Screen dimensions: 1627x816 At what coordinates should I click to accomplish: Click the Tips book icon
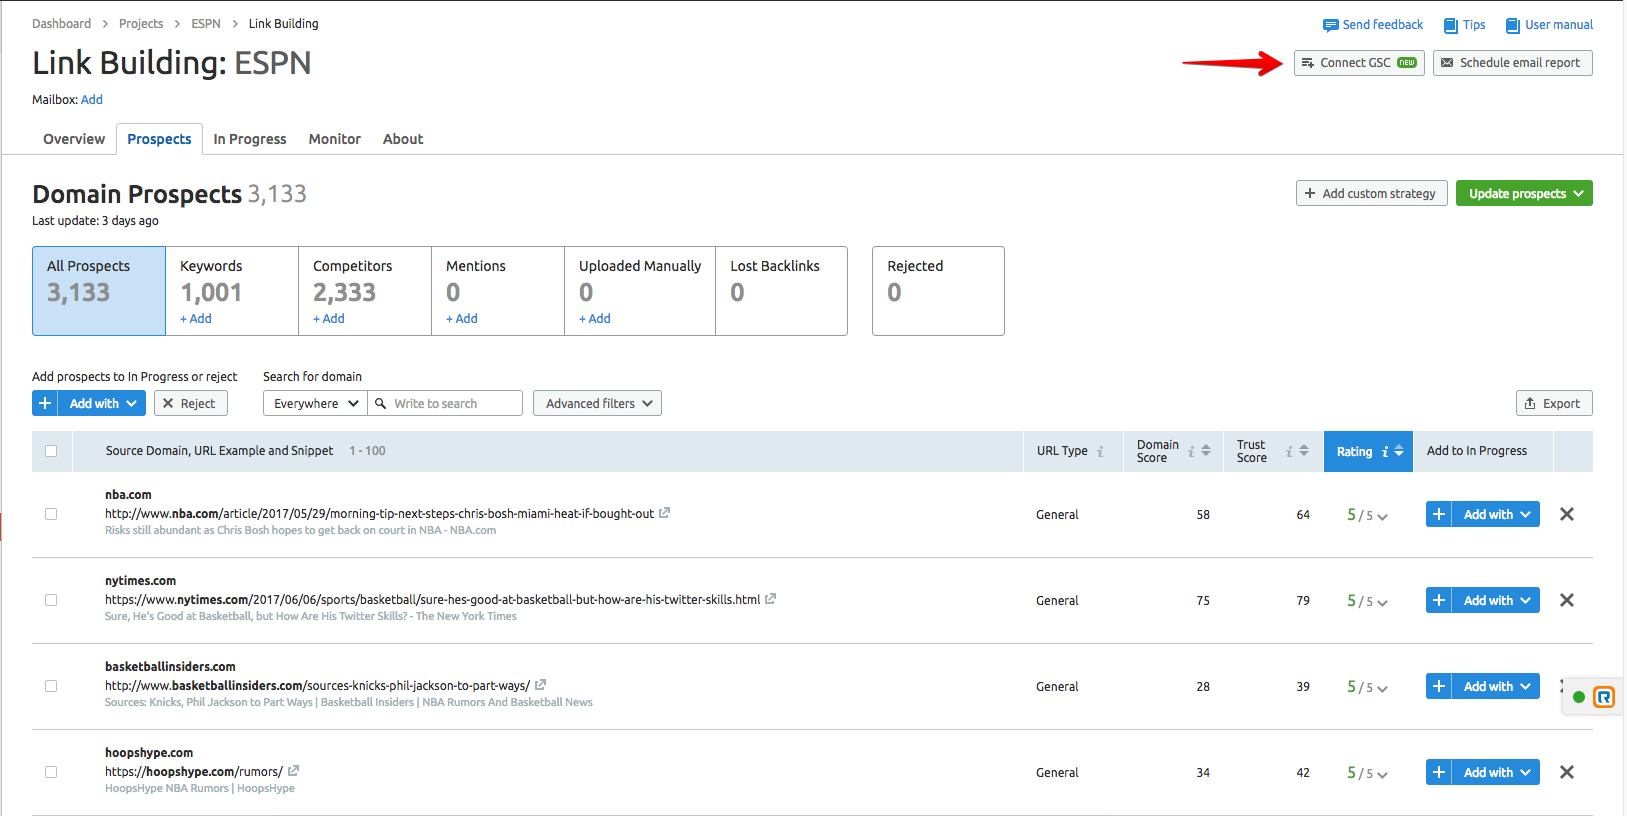click(1451, 25)
